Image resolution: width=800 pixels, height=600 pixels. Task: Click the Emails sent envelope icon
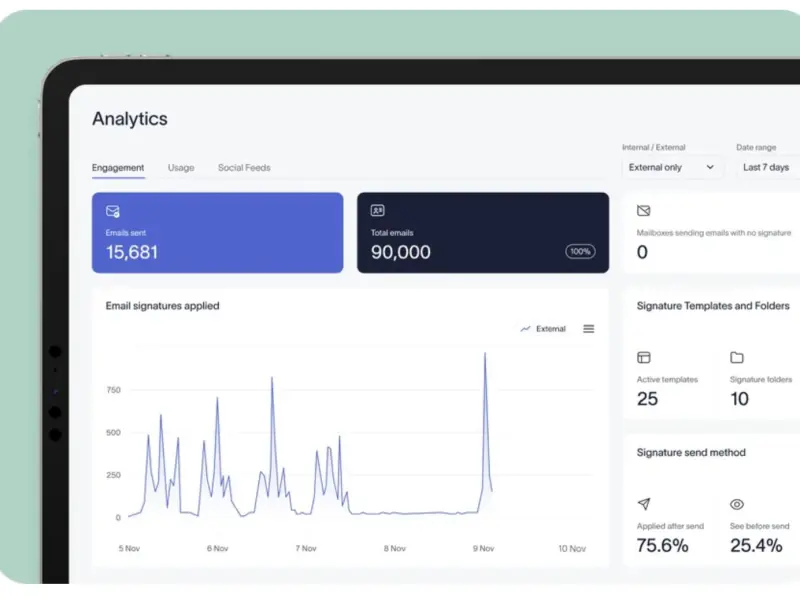[x=113, y=211]
